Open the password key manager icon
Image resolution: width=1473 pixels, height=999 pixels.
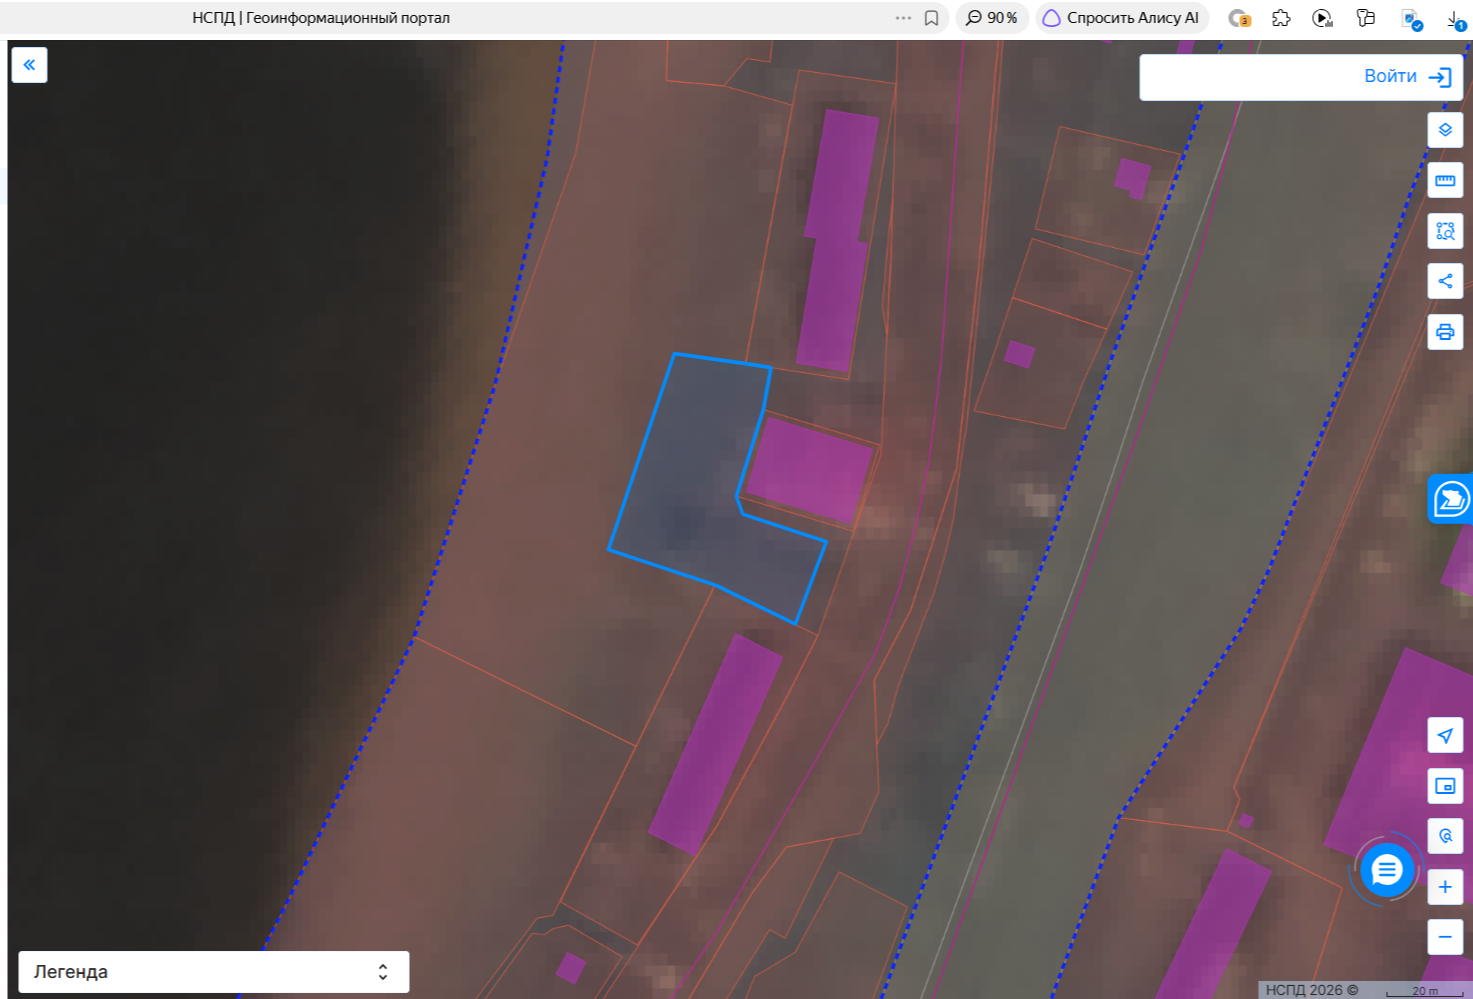coord(1366,18)
